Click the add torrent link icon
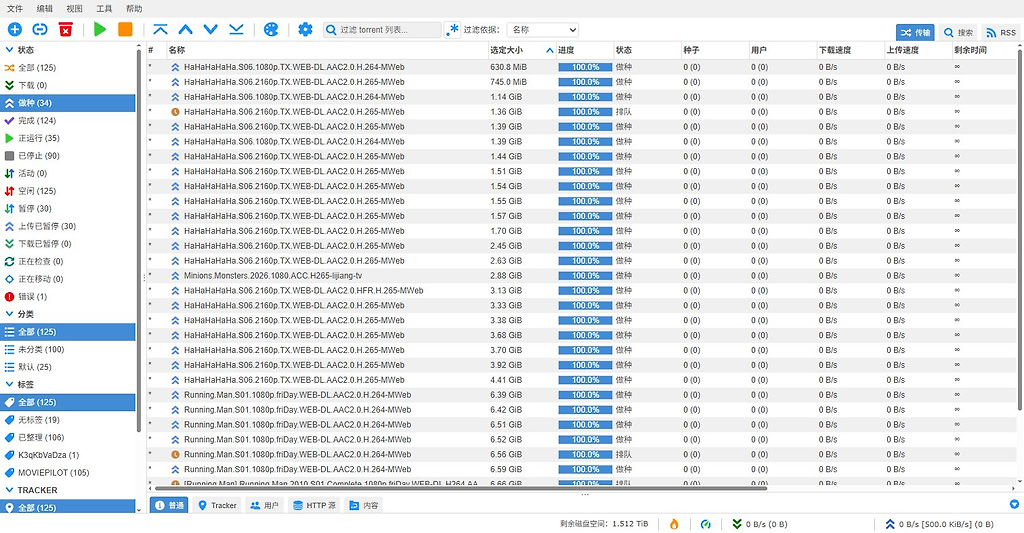 pos(40,29)
